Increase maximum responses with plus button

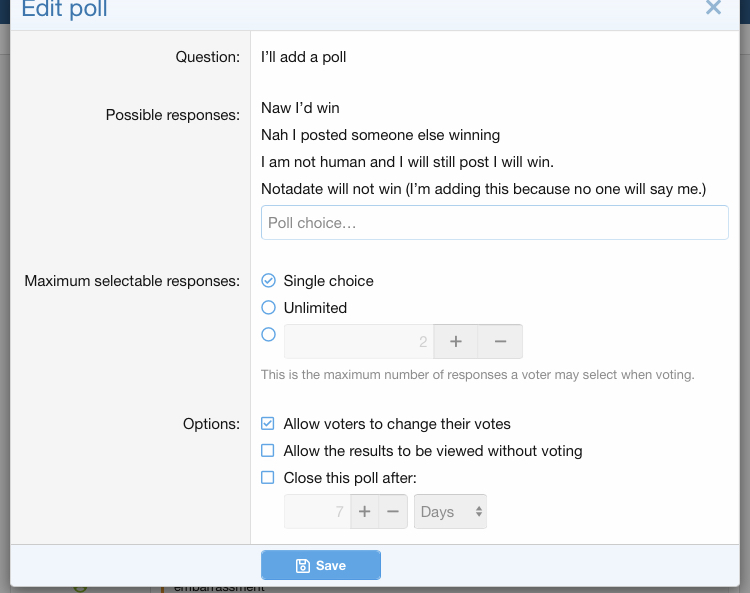(456, 342)
